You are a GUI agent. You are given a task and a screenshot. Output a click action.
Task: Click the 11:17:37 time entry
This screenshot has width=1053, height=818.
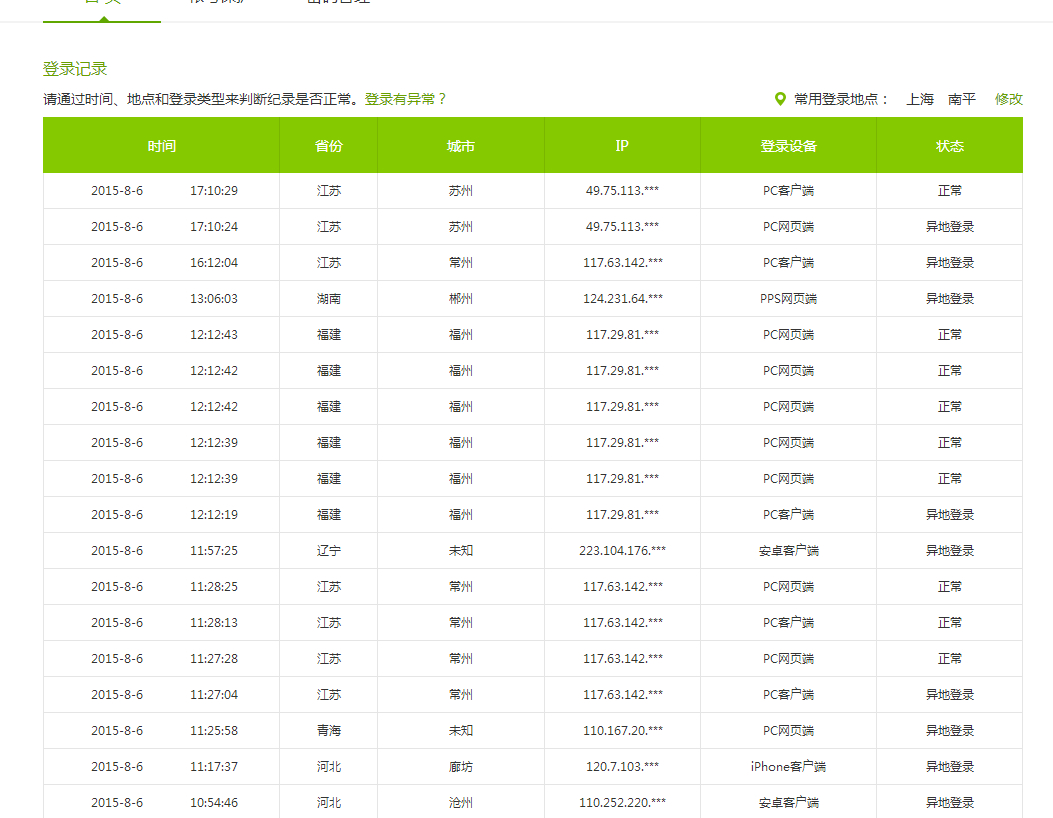(x=214, y=767)
